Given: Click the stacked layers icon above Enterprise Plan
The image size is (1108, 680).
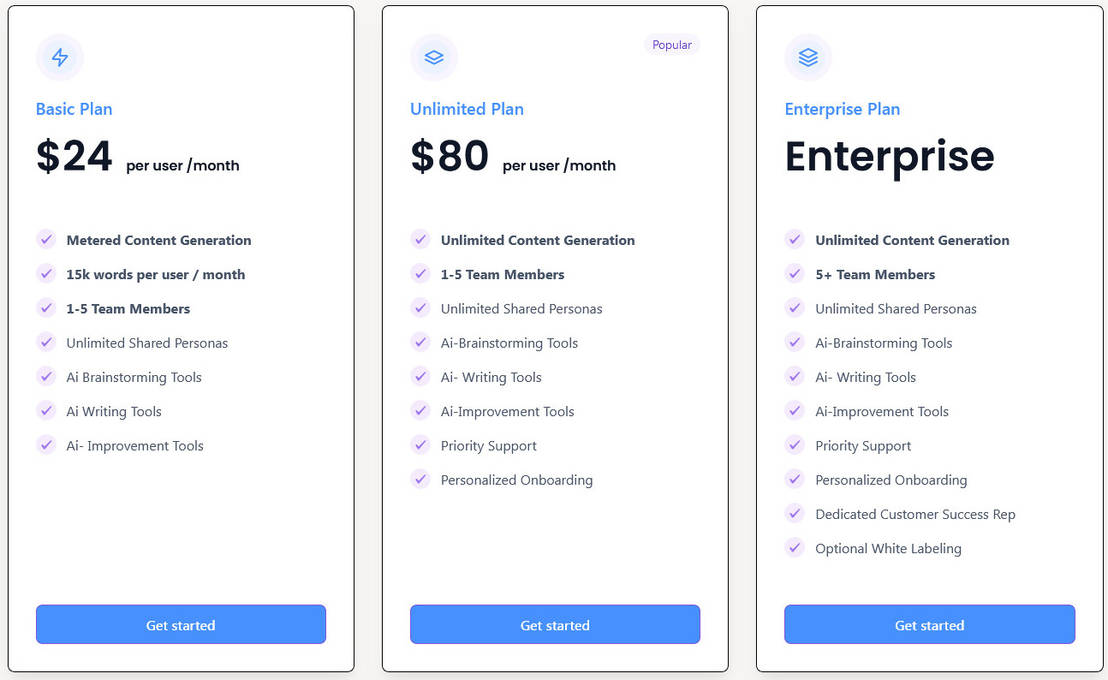Looking at the screenshot, I should pos(808,57).
